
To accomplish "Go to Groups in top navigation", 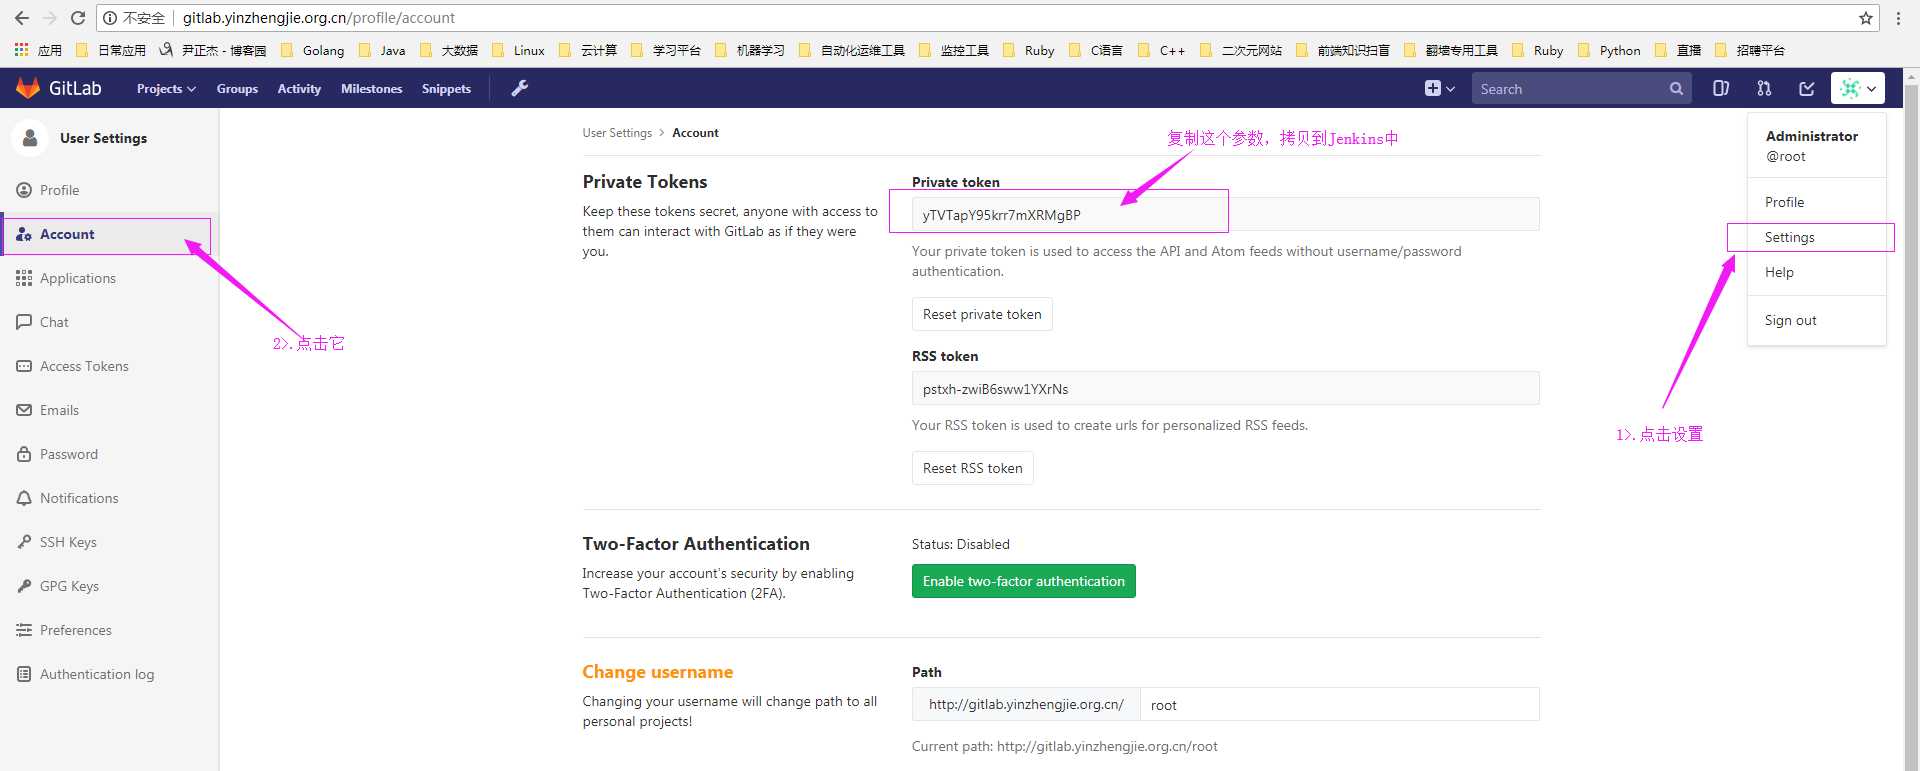I will point(237,88).
